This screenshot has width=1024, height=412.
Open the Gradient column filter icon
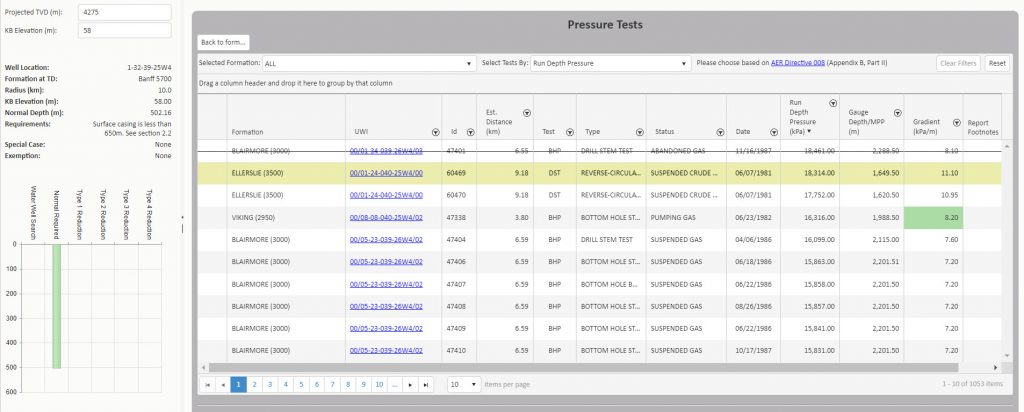point(957,123)
